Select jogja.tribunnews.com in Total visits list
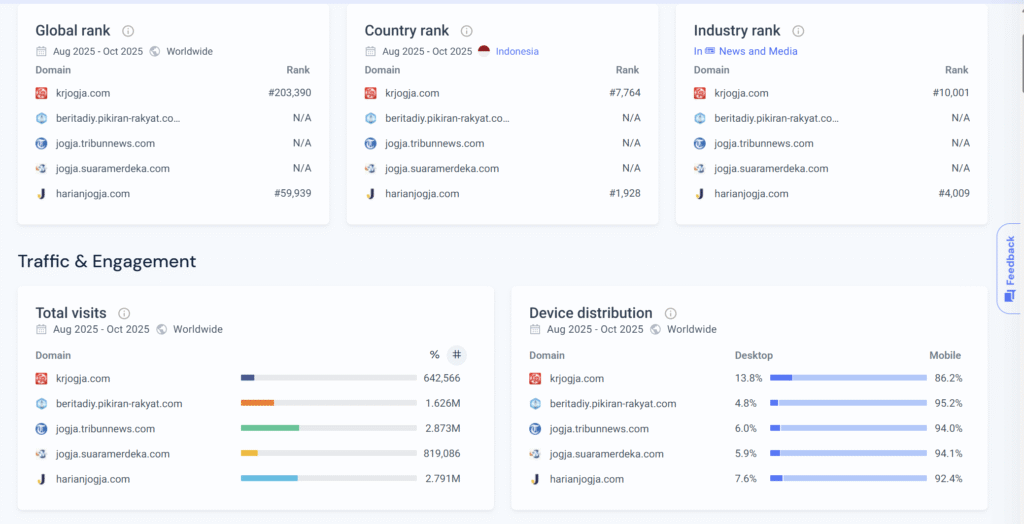 pos(105,429)
